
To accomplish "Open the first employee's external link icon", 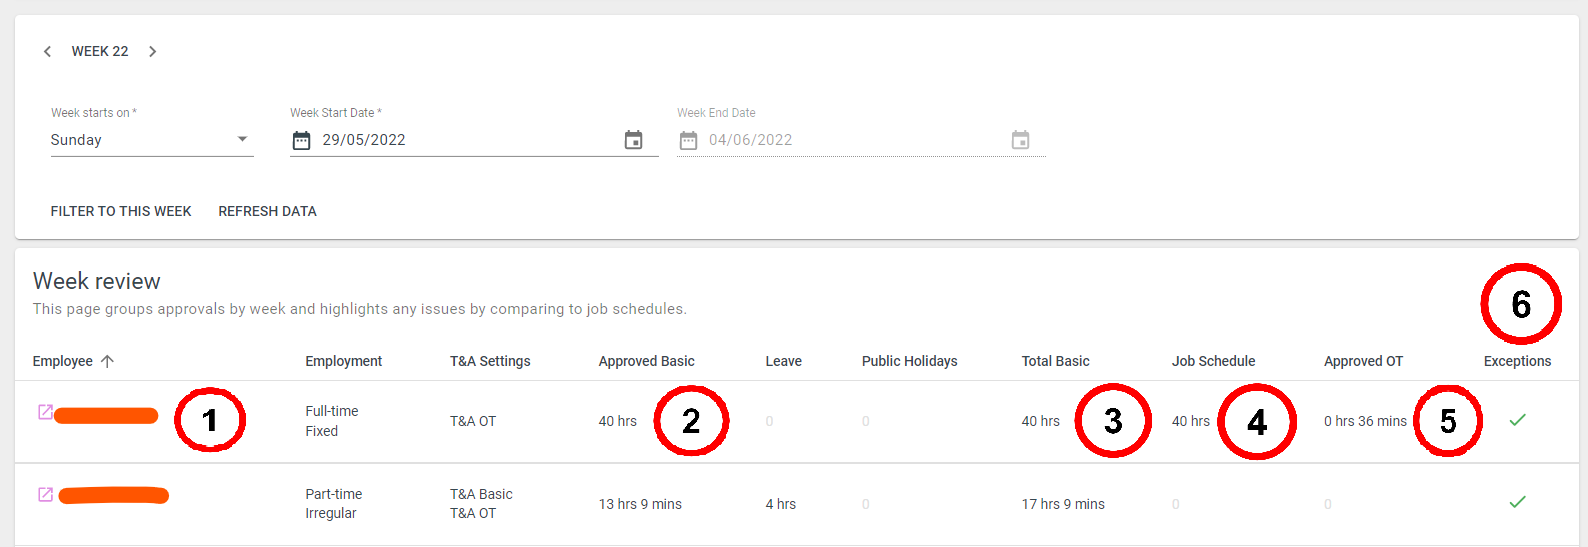I will (x=45, y=412).
